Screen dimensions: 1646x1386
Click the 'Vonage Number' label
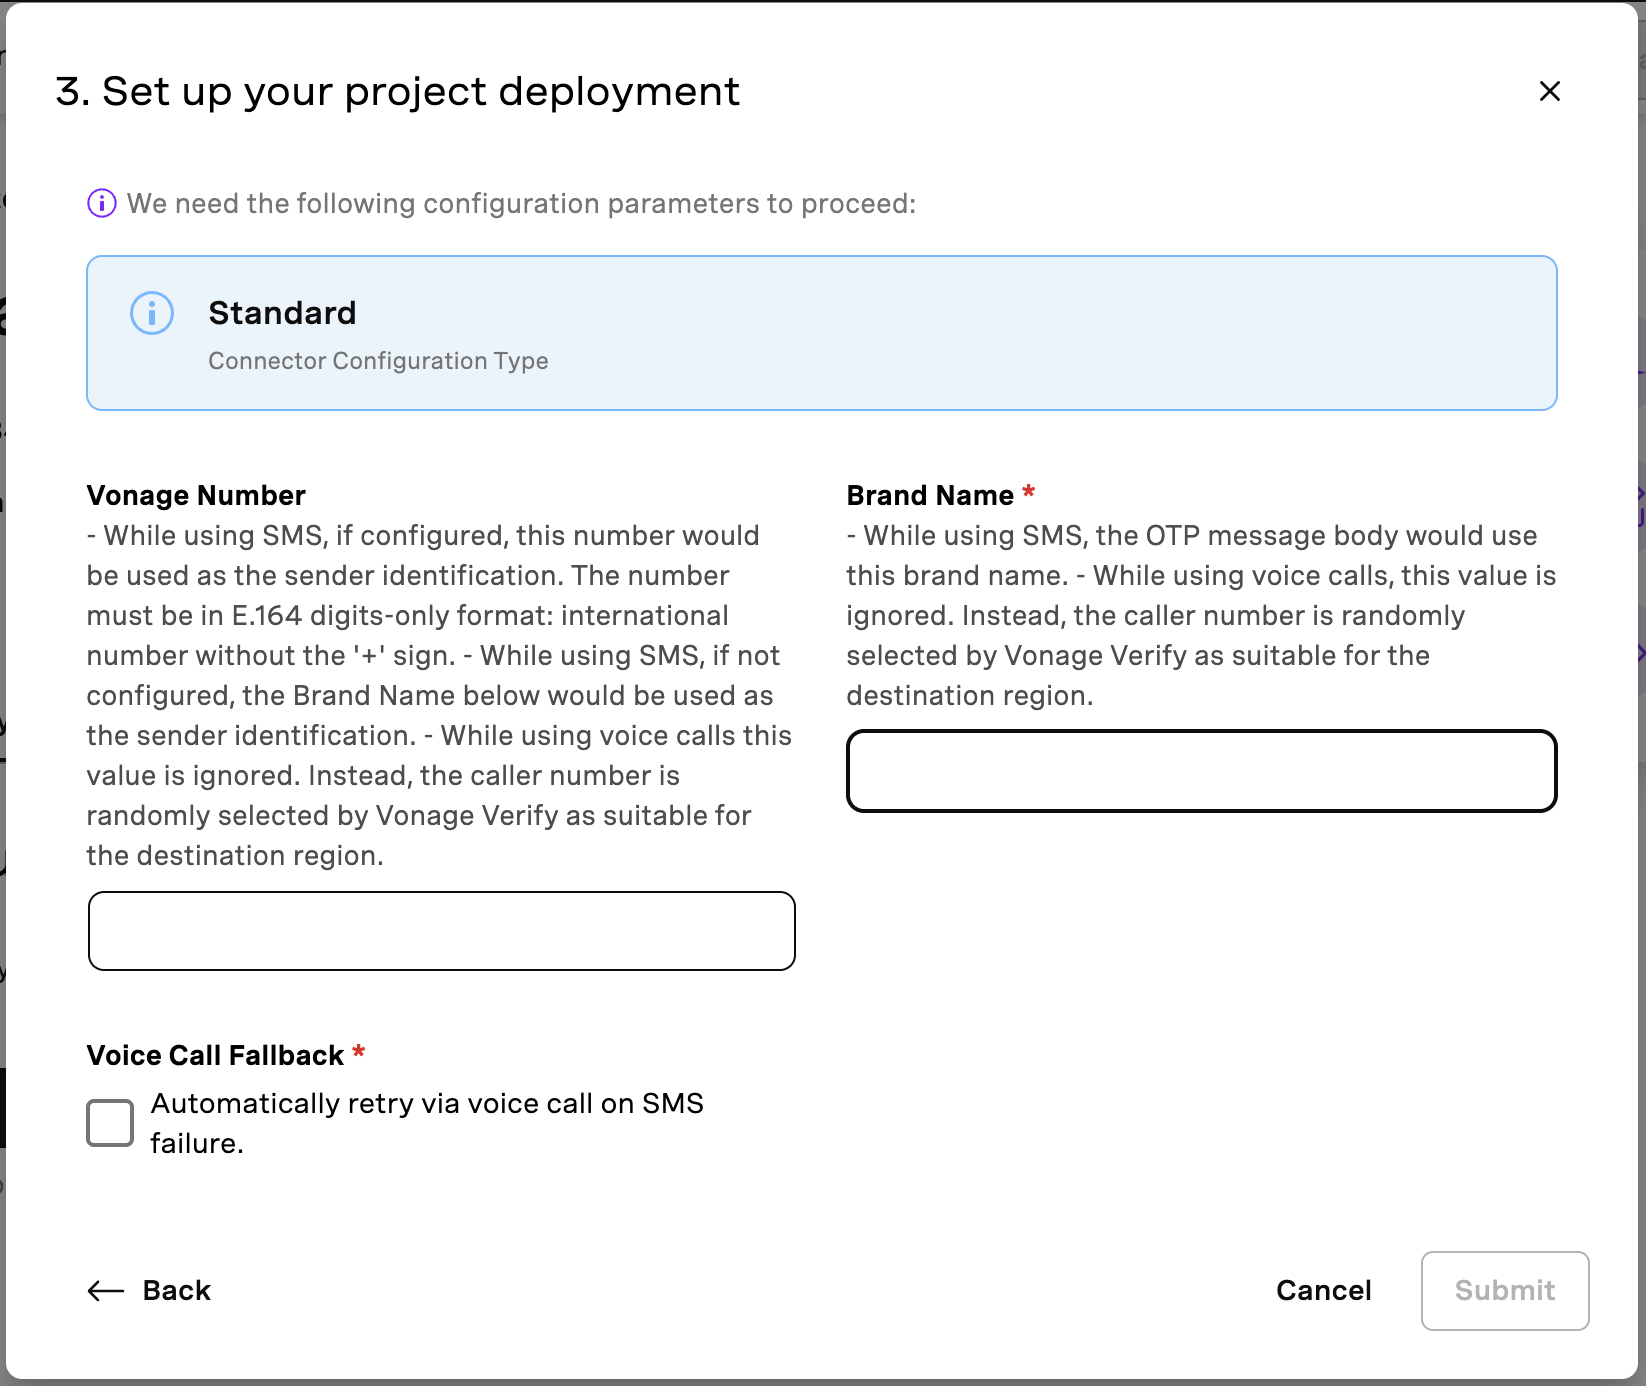(x=196, y=495)
